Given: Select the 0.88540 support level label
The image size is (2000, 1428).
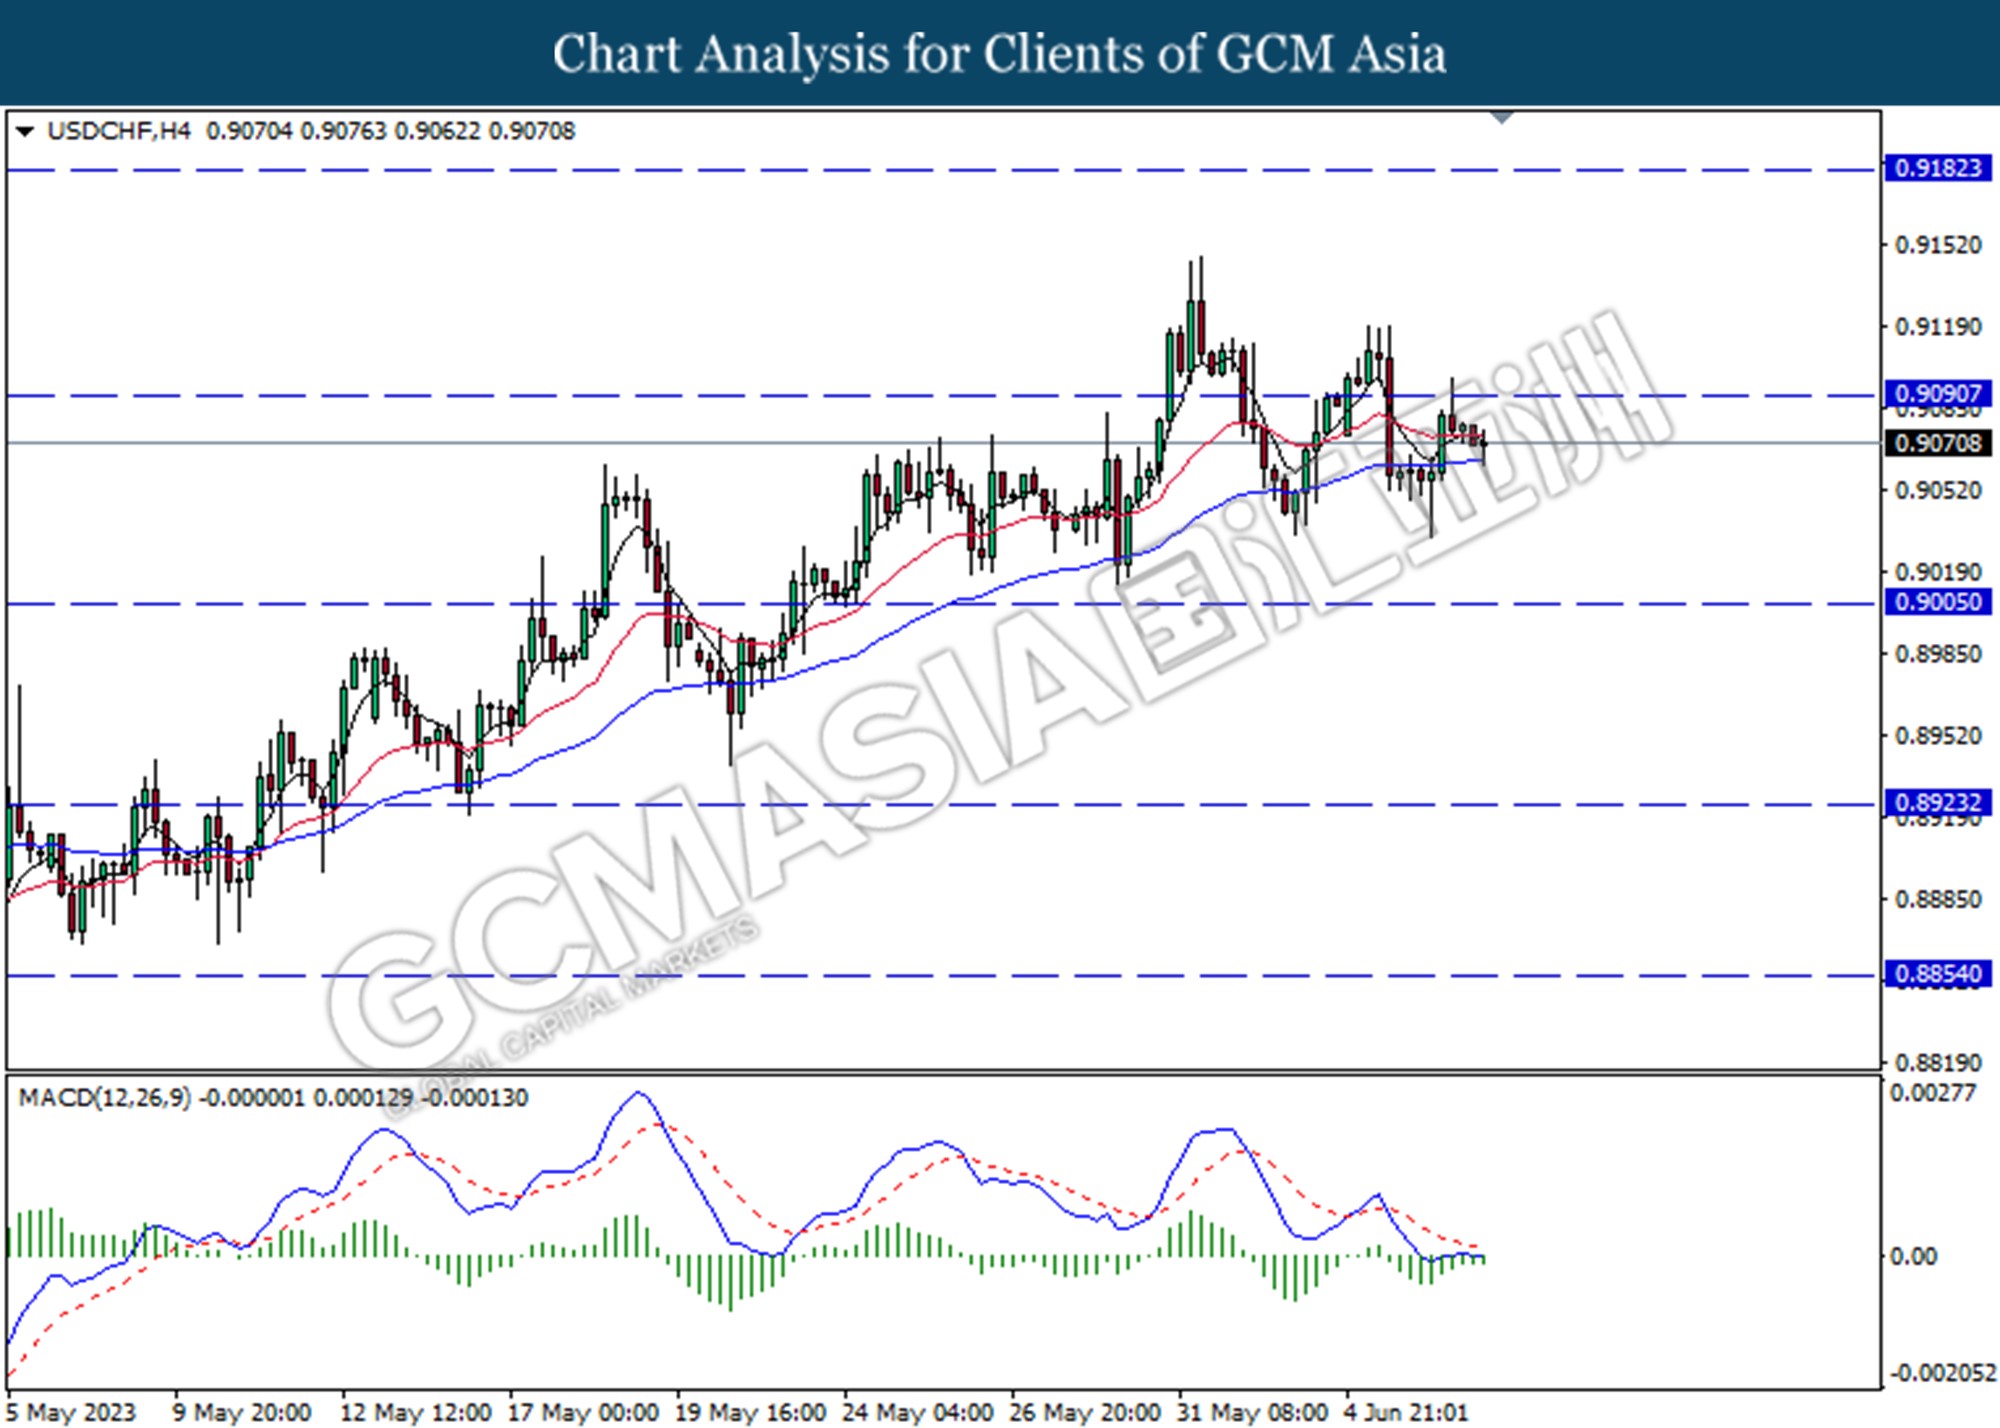Looking at the screenshot, I should pos(1938,974).
